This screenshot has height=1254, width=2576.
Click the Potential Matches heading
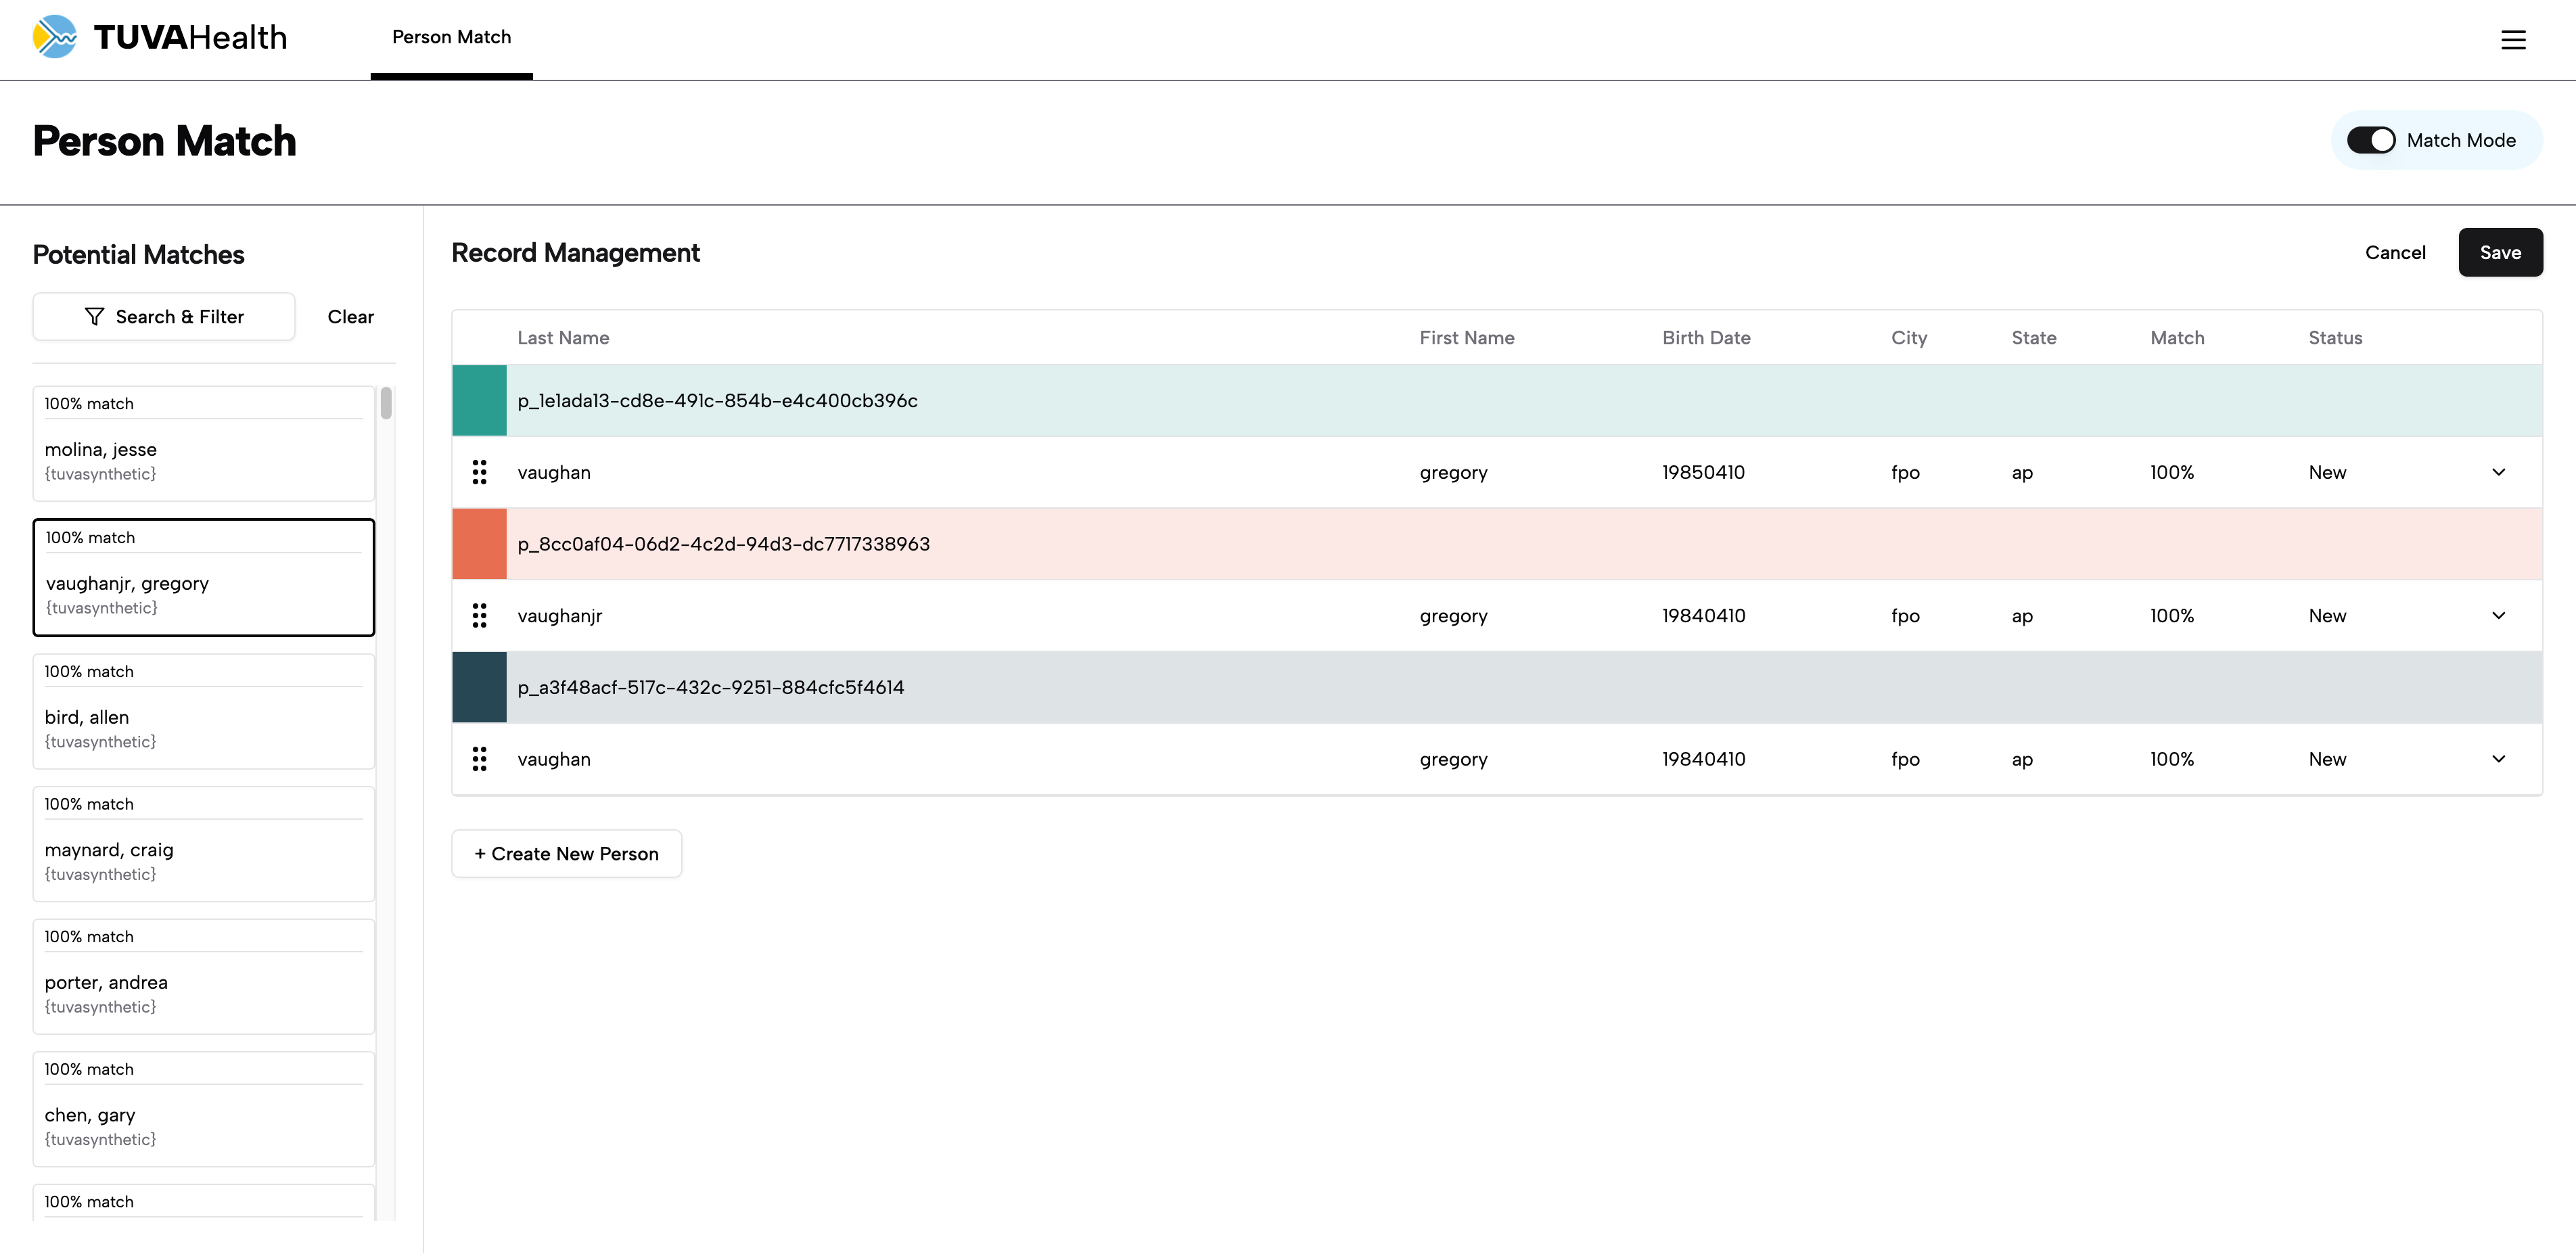[138, 255]
